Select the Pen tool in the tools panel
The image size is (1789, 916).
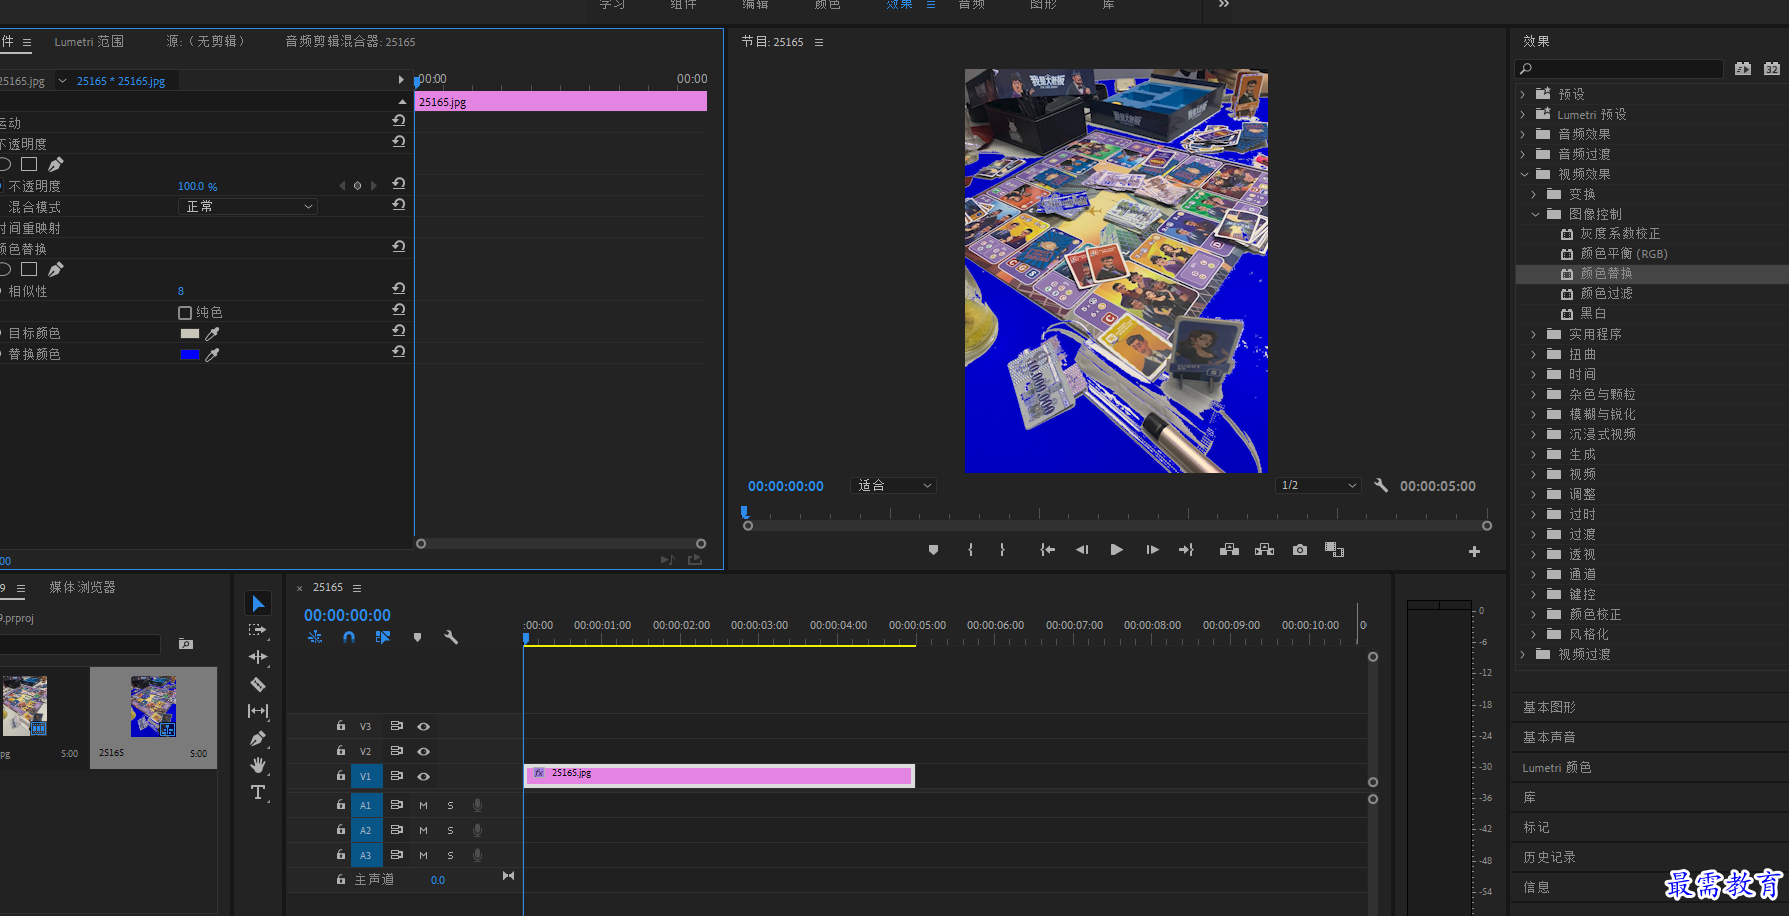point(258,738)
